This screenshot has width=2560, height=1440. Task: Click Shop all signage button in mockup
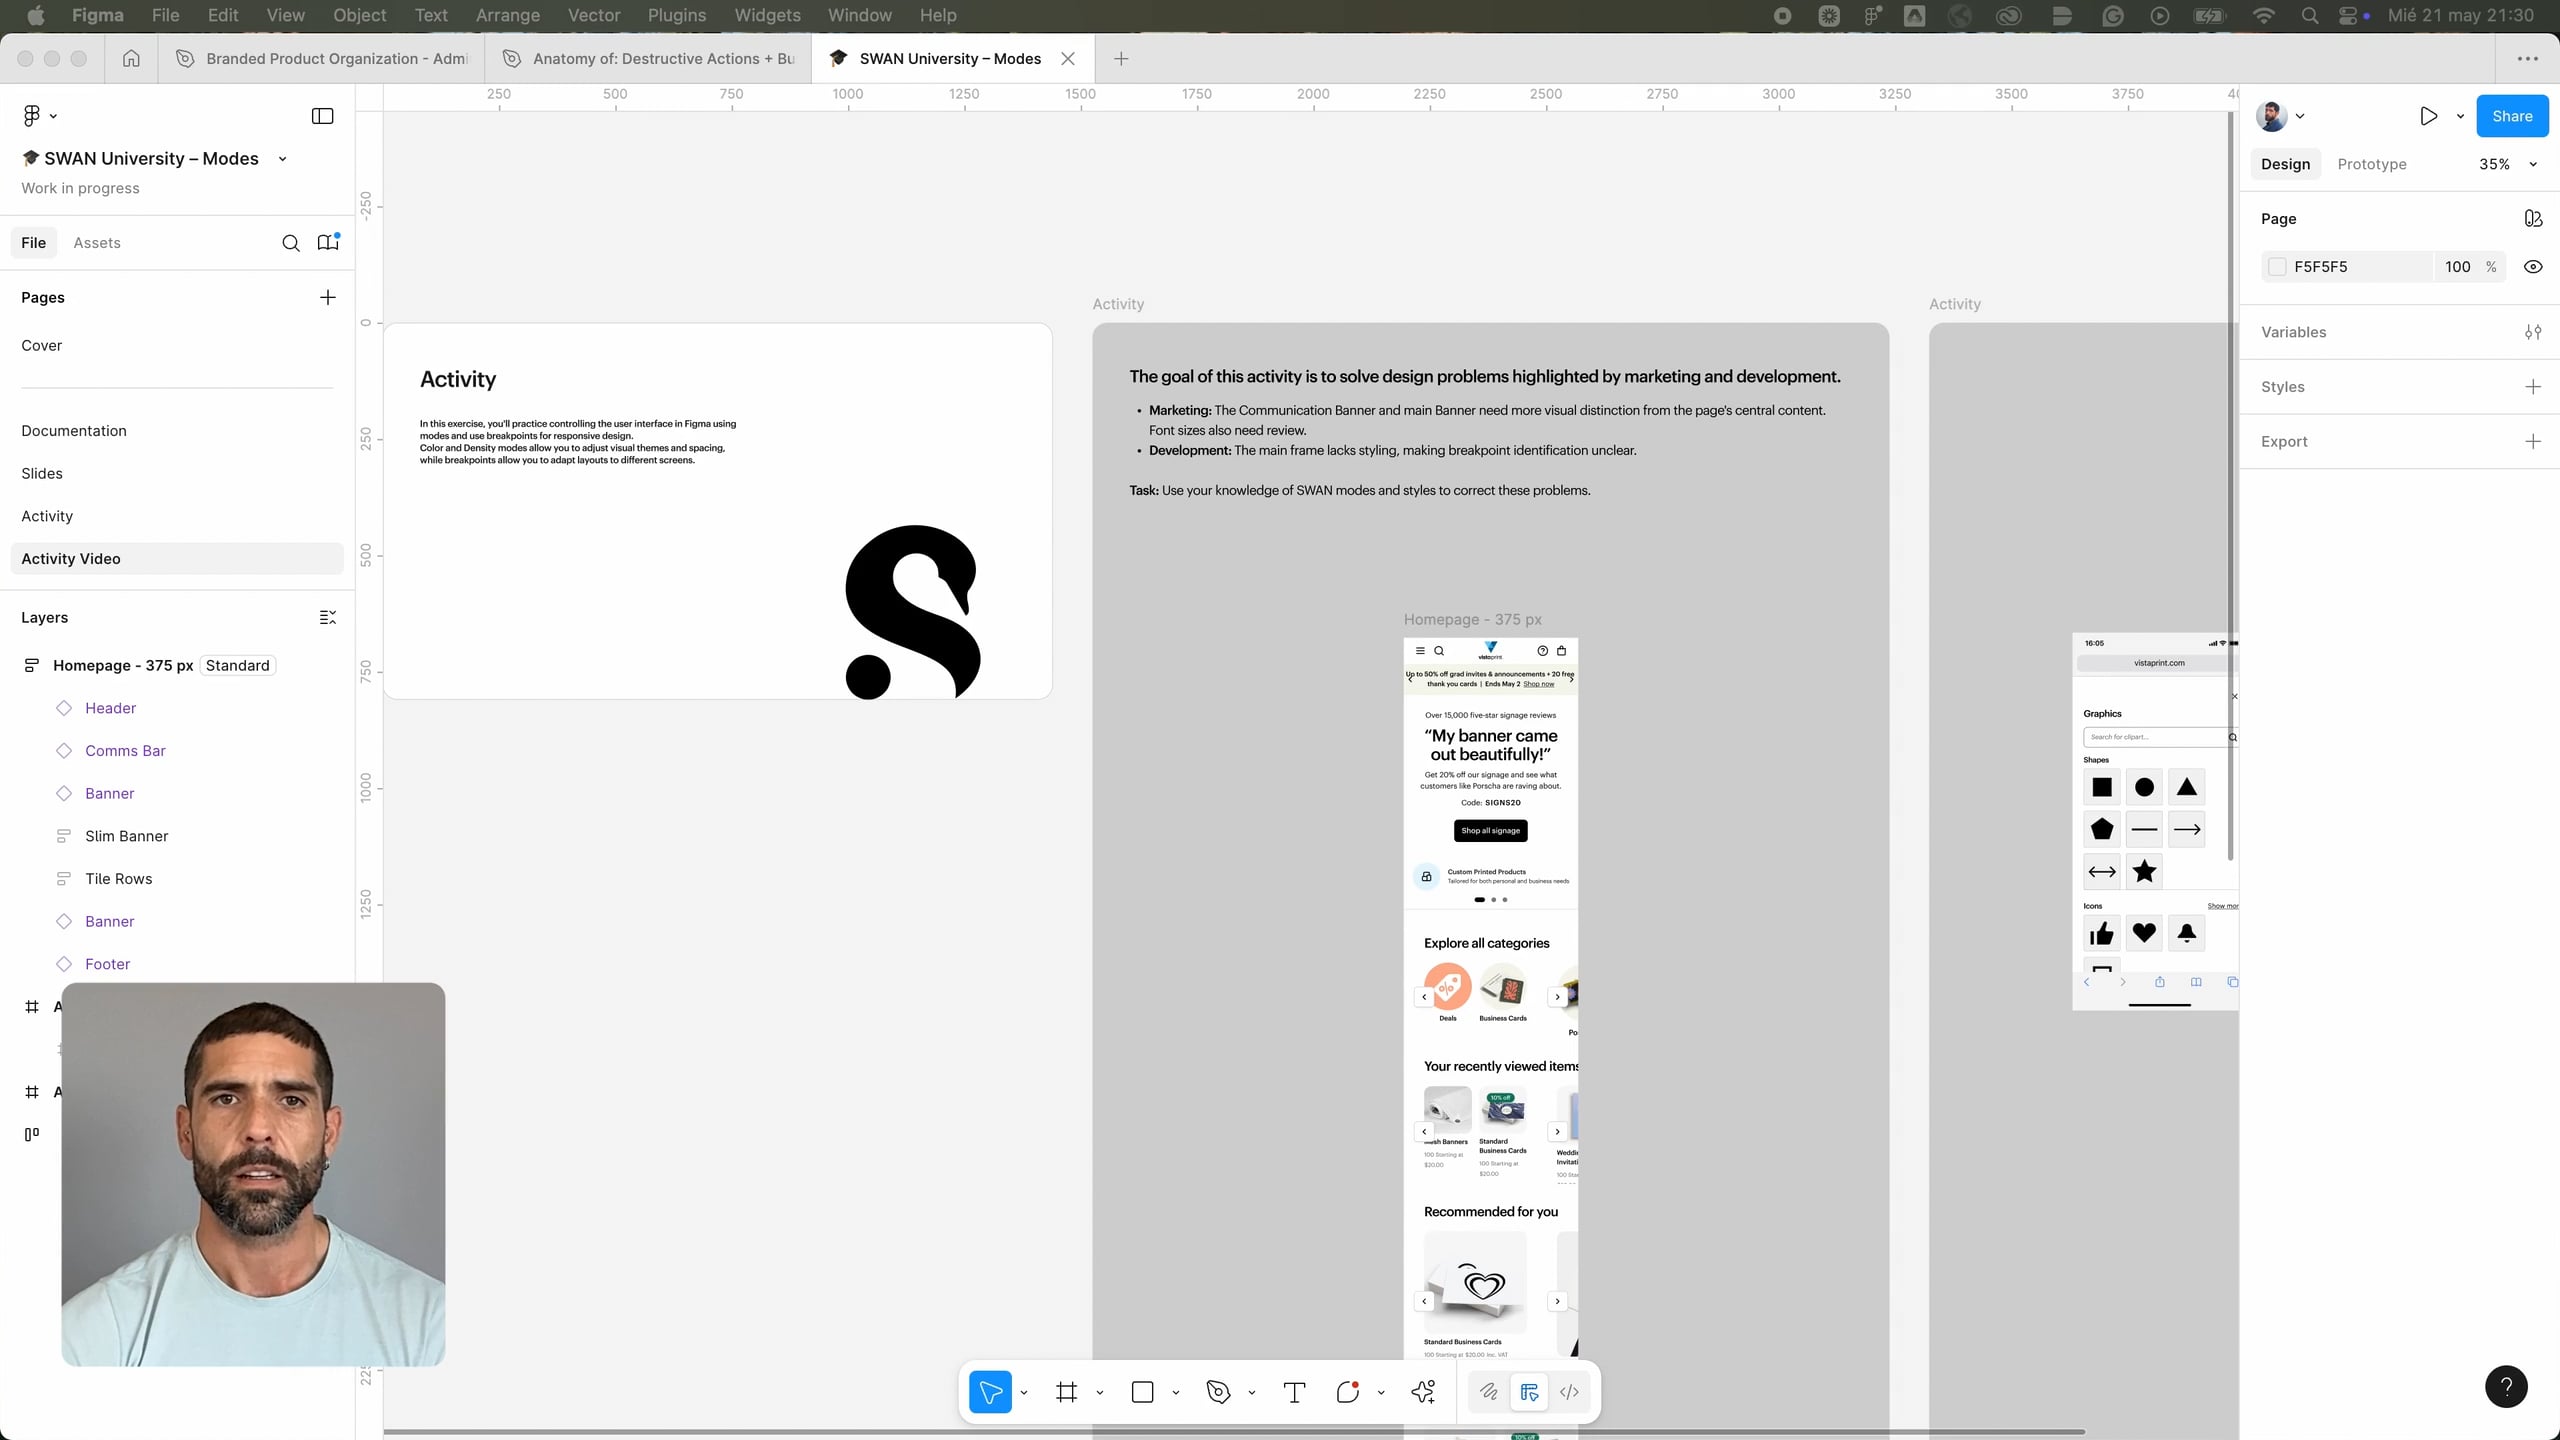(x=1490, y=830)
